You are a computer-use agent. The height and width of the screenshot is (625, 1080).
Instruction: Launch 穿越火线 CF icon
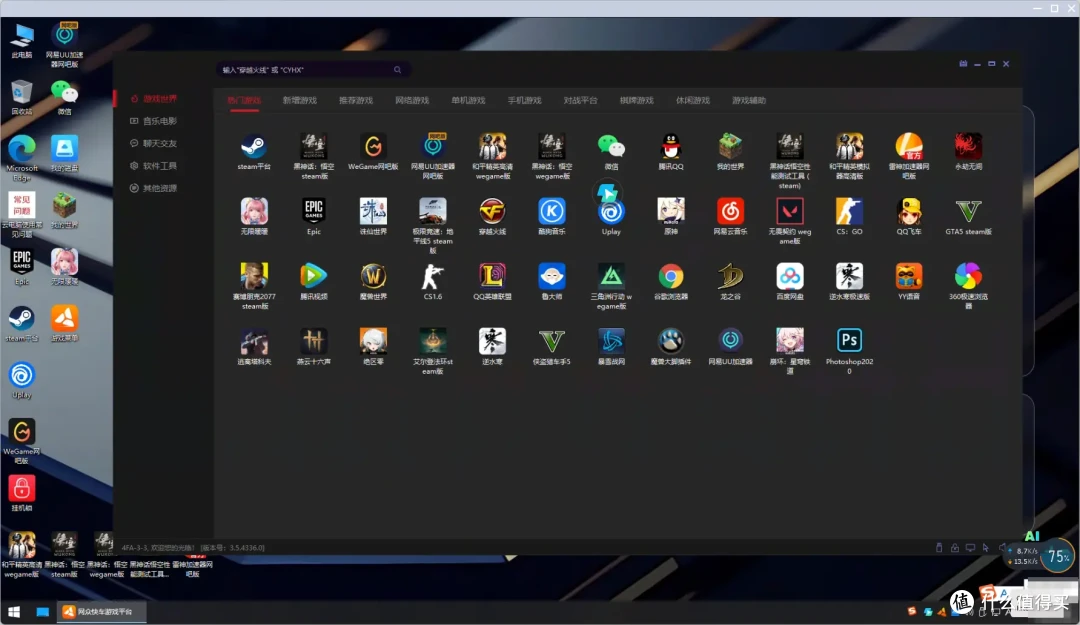point(492,212)
